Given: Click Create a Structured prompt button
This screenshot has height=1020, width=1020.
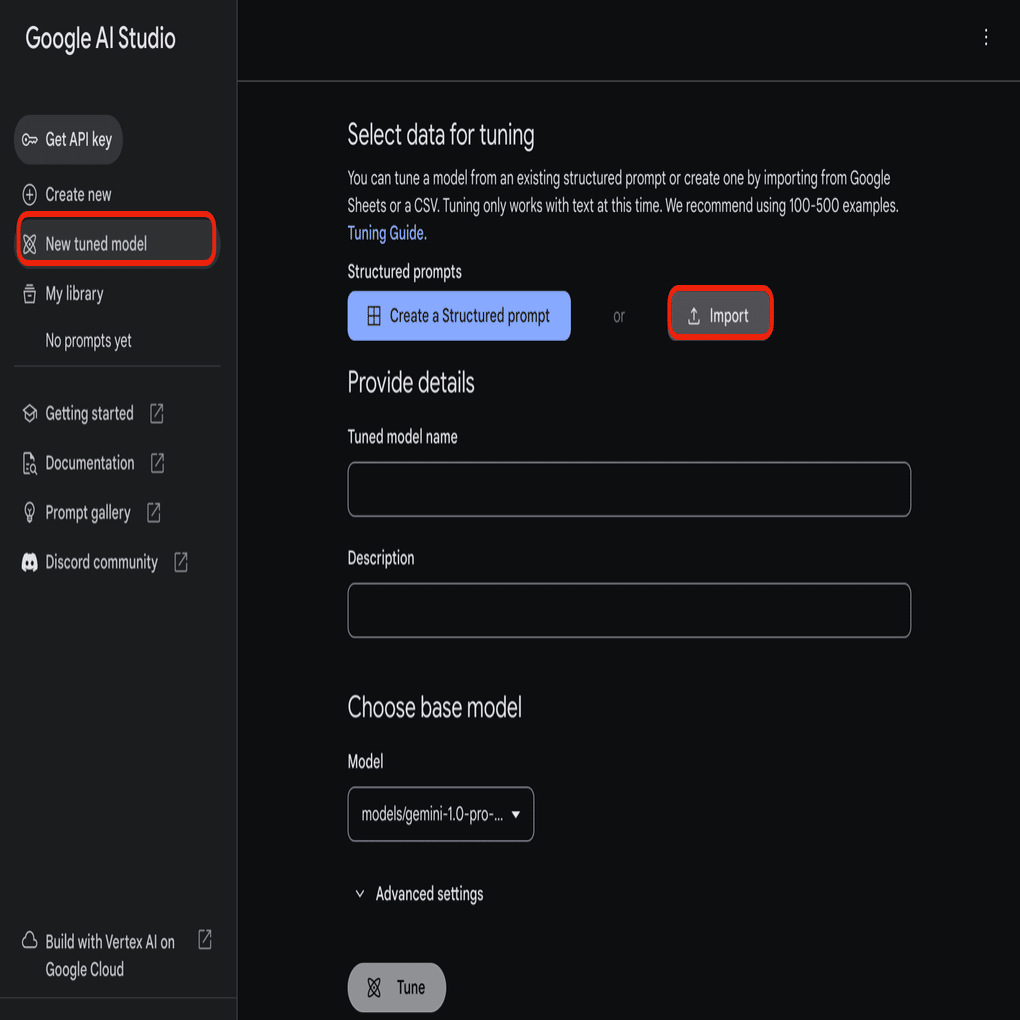Looking at the screenshot, I should tap(459, 316).
